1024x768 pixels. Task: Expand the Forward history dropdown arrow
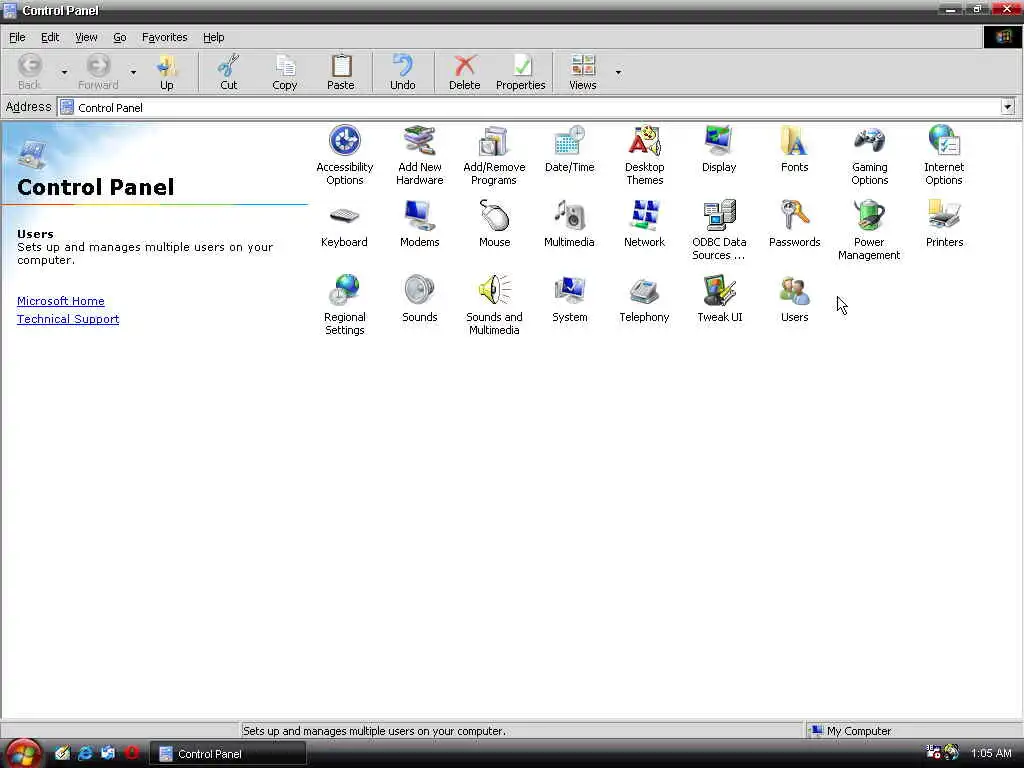133,72
